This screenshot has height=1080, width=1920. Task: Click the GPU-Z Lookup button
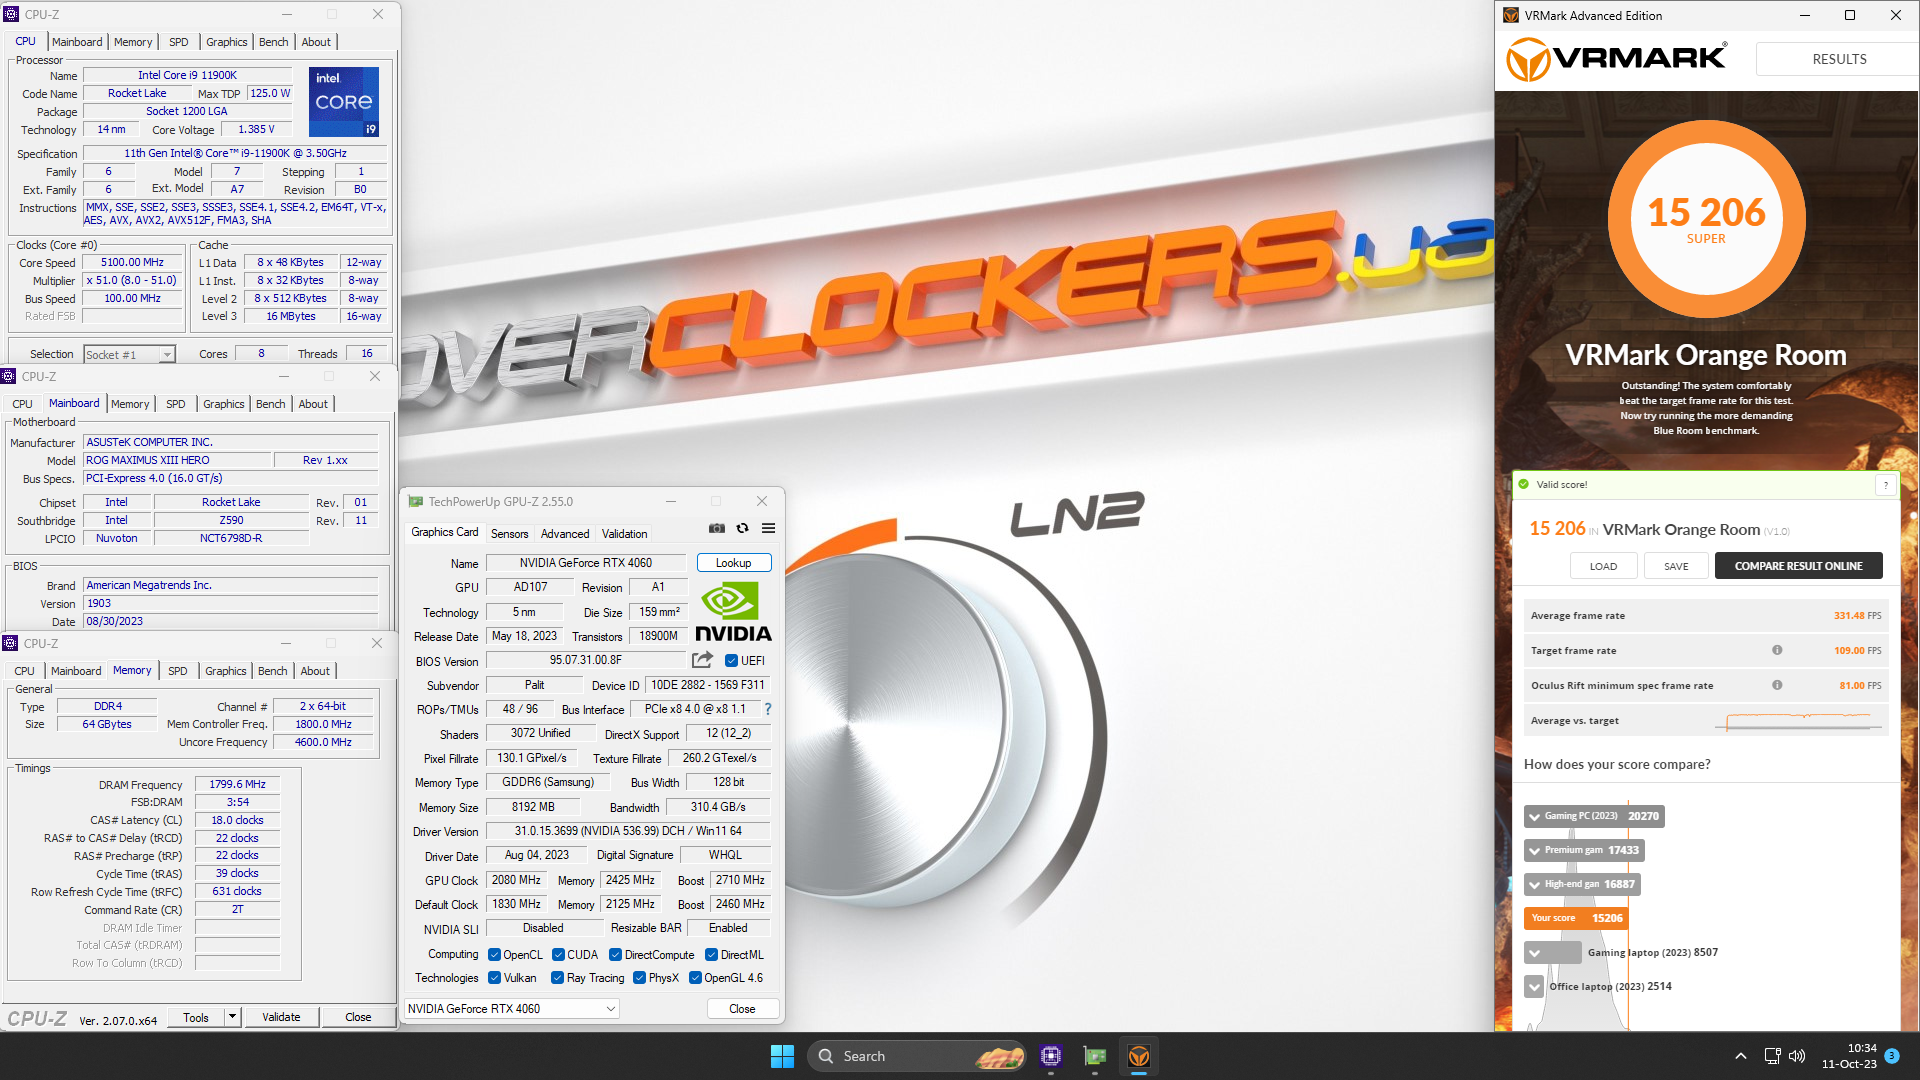[734, 563]
